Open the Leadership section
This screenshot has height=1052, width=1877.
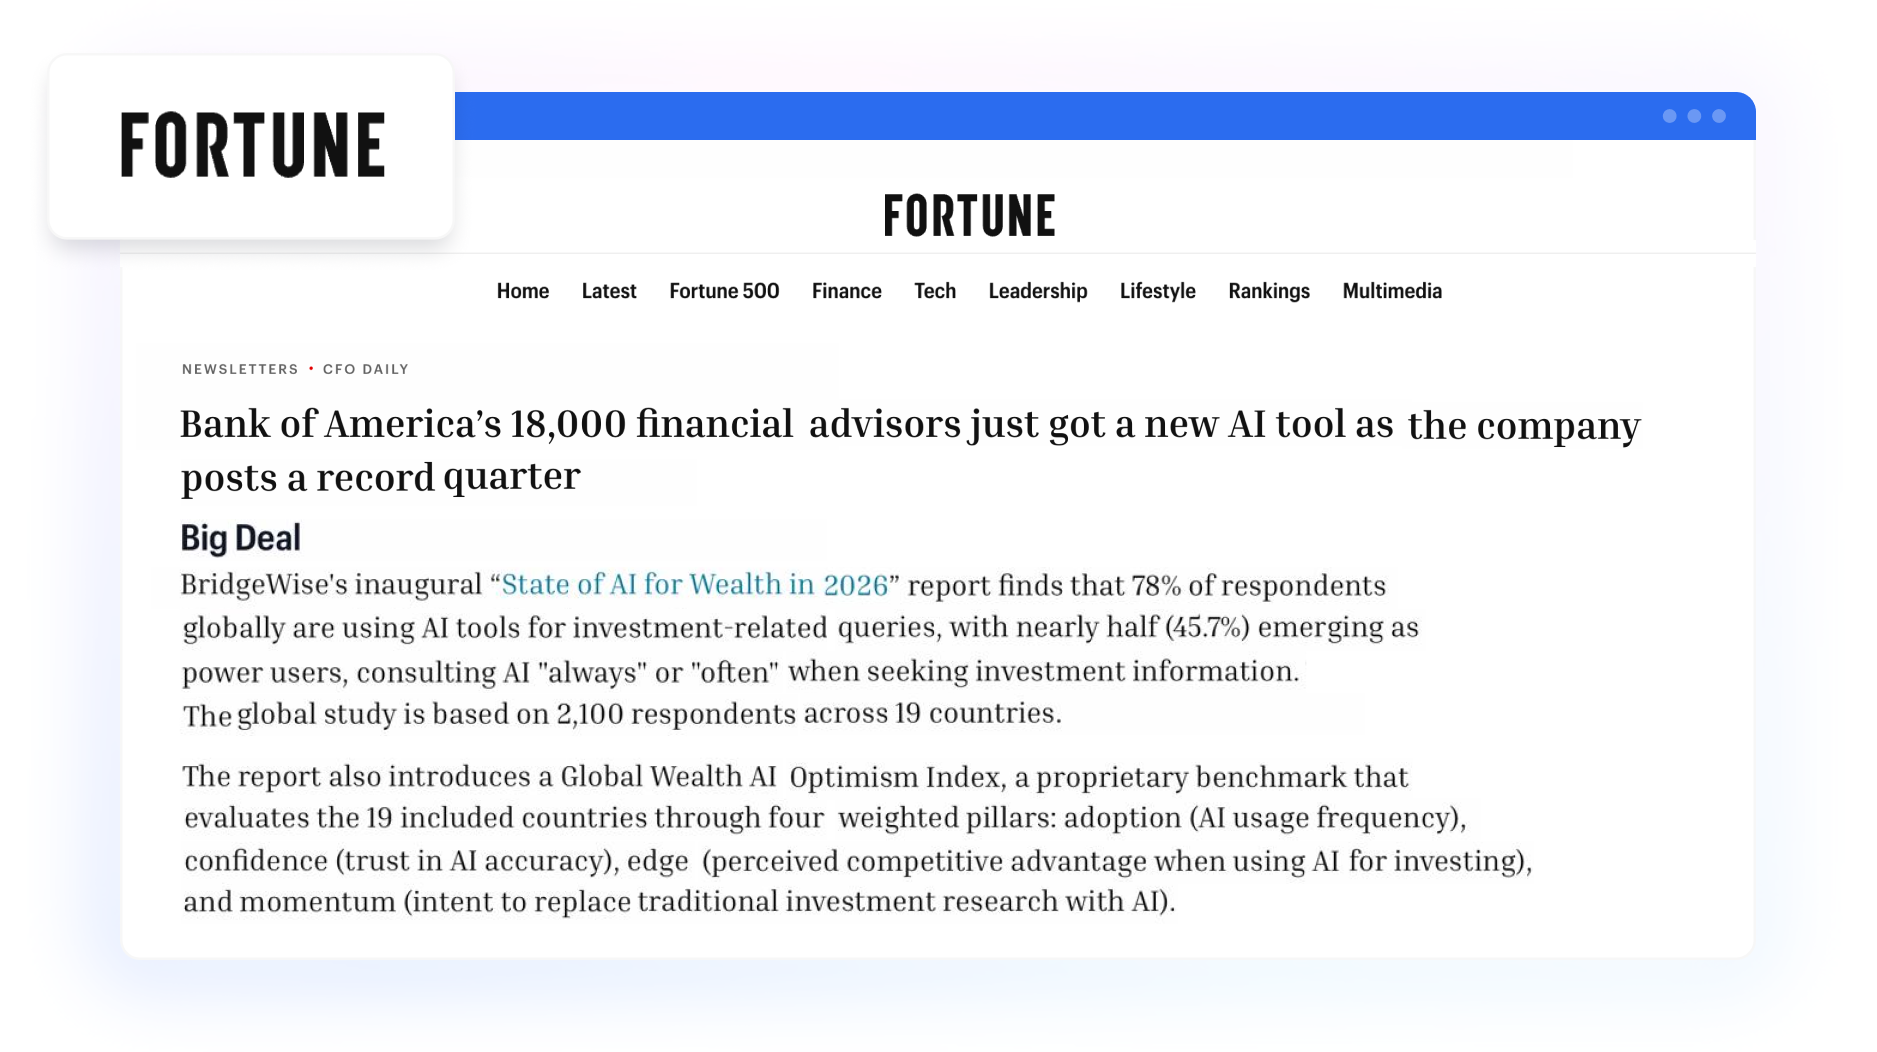pyautogui.click(x=1037, y=291)
